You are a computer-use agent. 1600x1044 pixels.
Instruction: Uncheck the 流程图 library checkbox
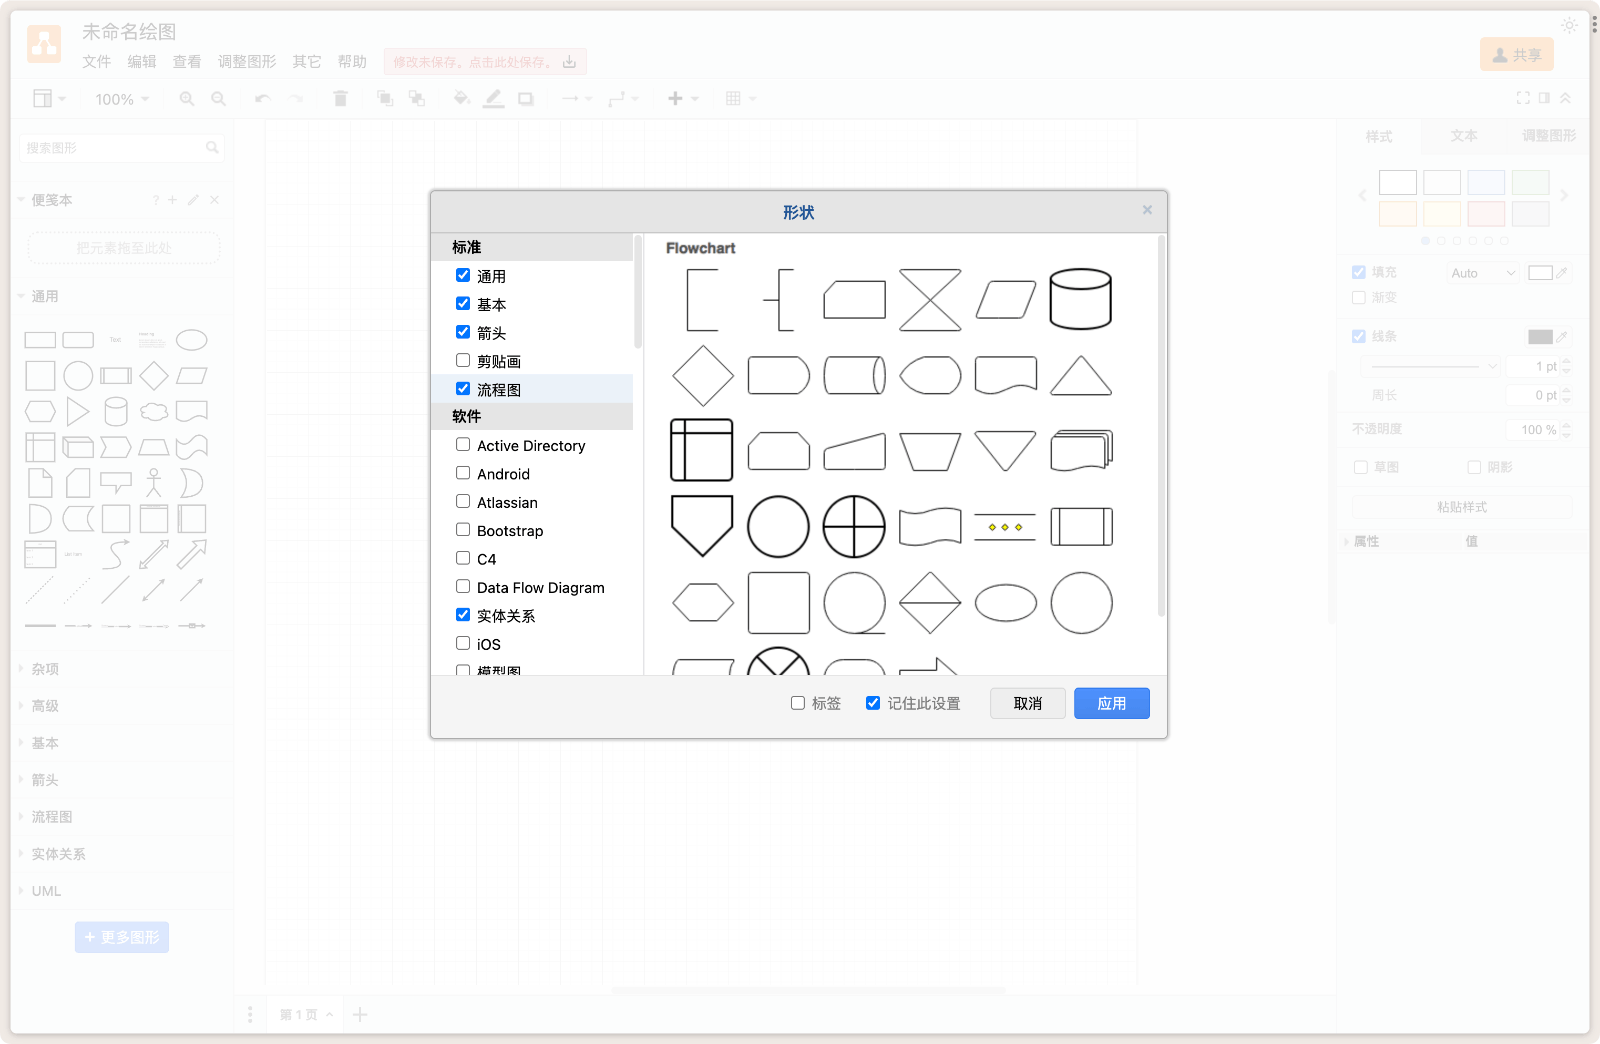pos(463,388)
